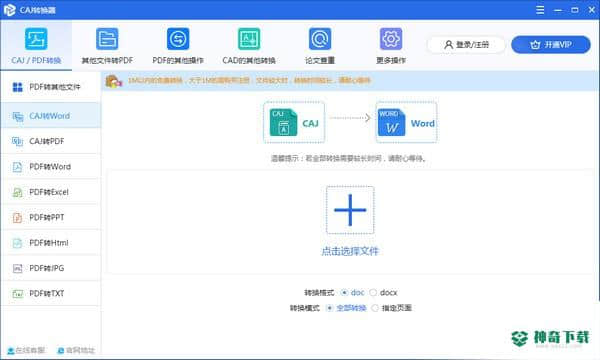The width and height of the screenshot is (600, 360).
Task: Open the PDF的其他操作 tab
Action: coord(178,46)
